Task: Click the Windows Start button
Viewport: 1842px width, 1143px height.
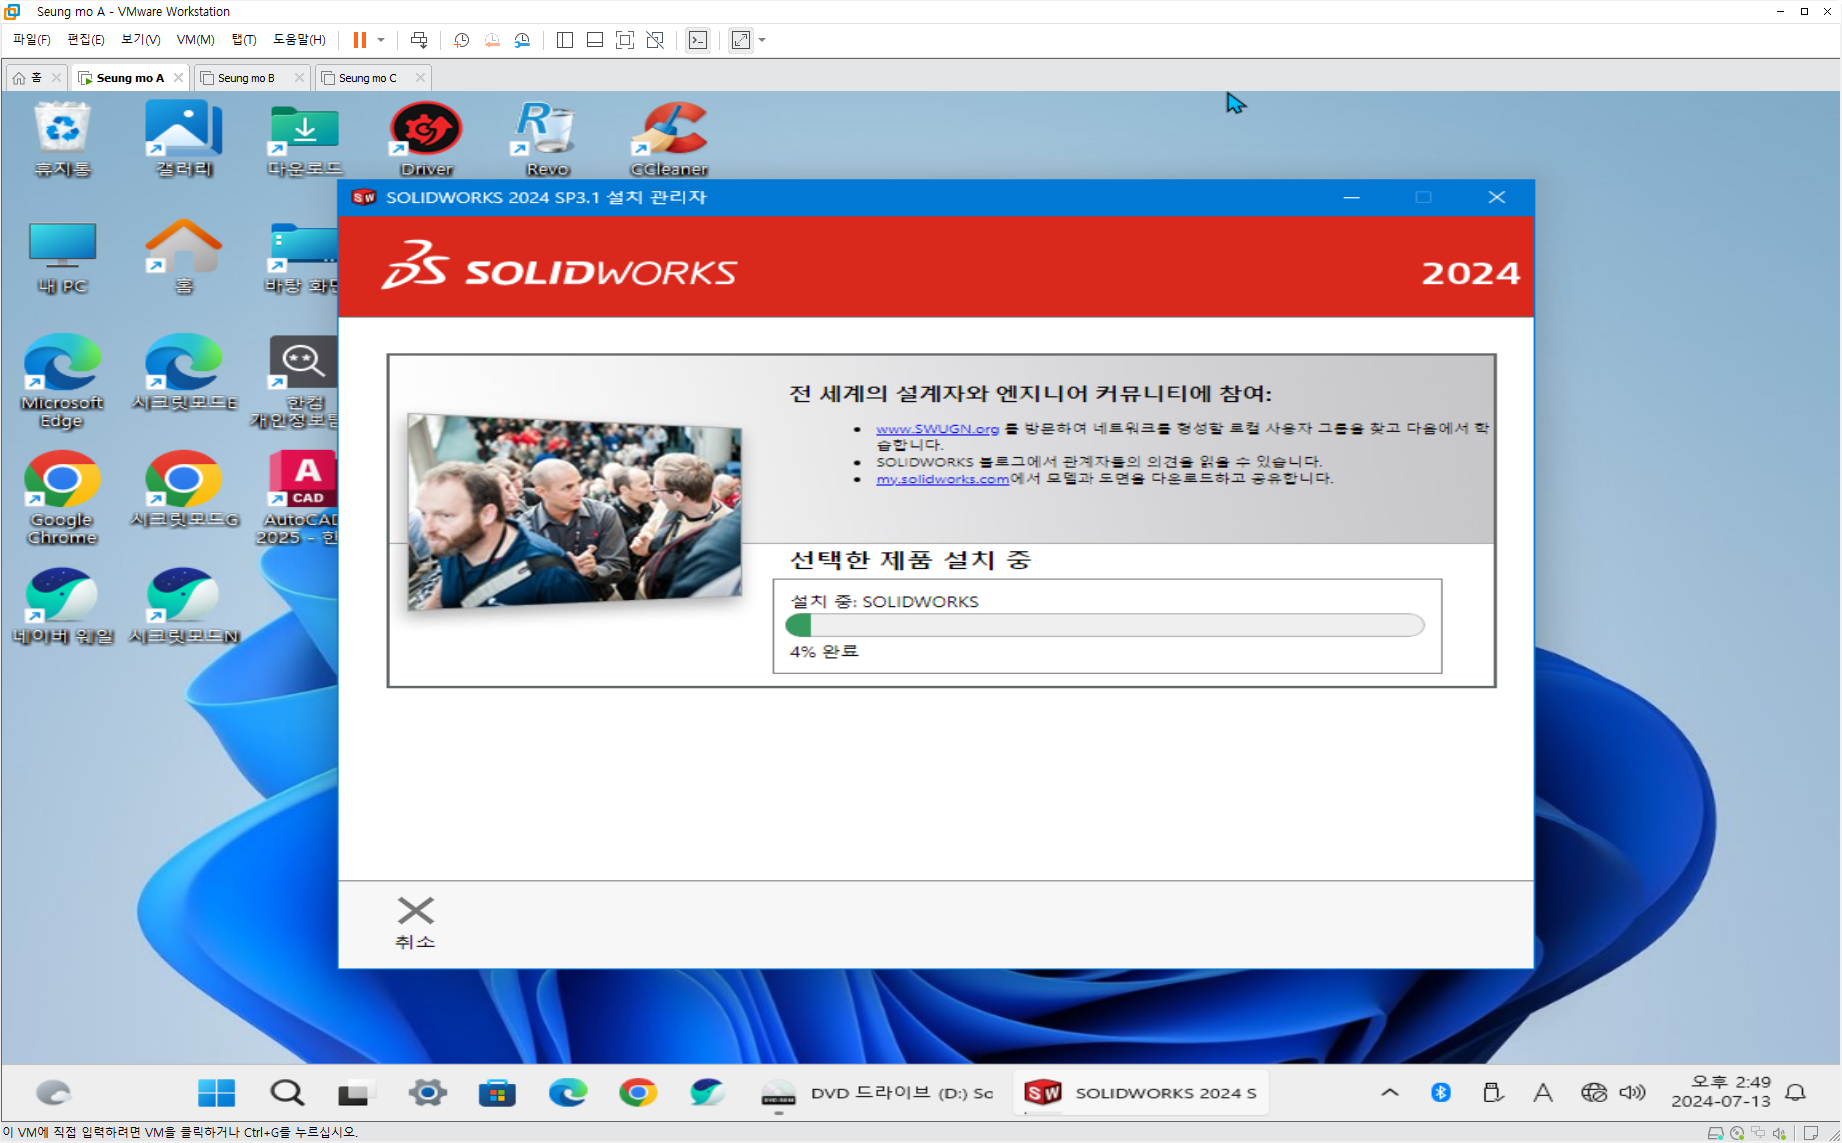Action: point(216,1092)
